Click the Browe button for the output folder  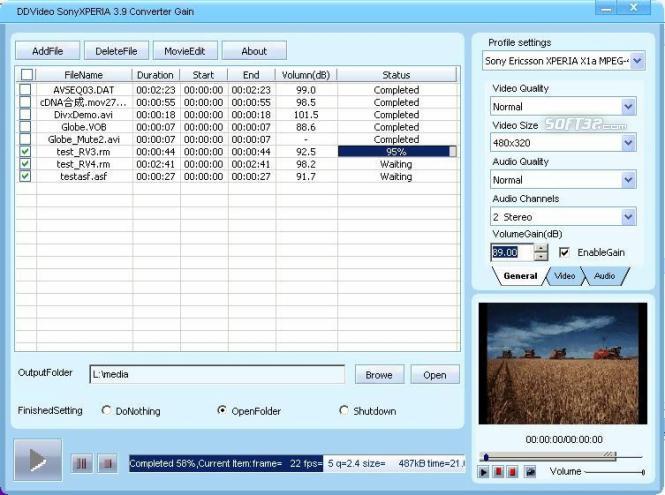click(x=379, y=375)
